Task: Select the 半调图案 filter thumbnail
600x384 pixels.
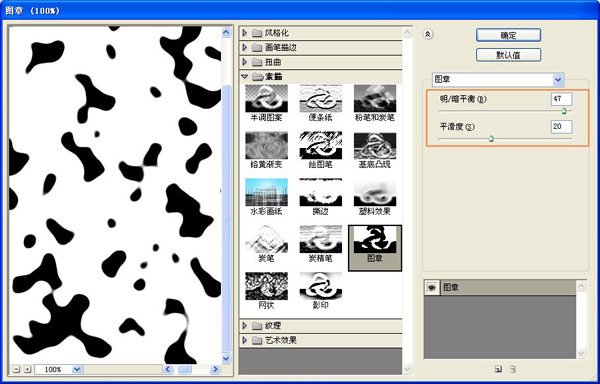Action: [266, 98]
